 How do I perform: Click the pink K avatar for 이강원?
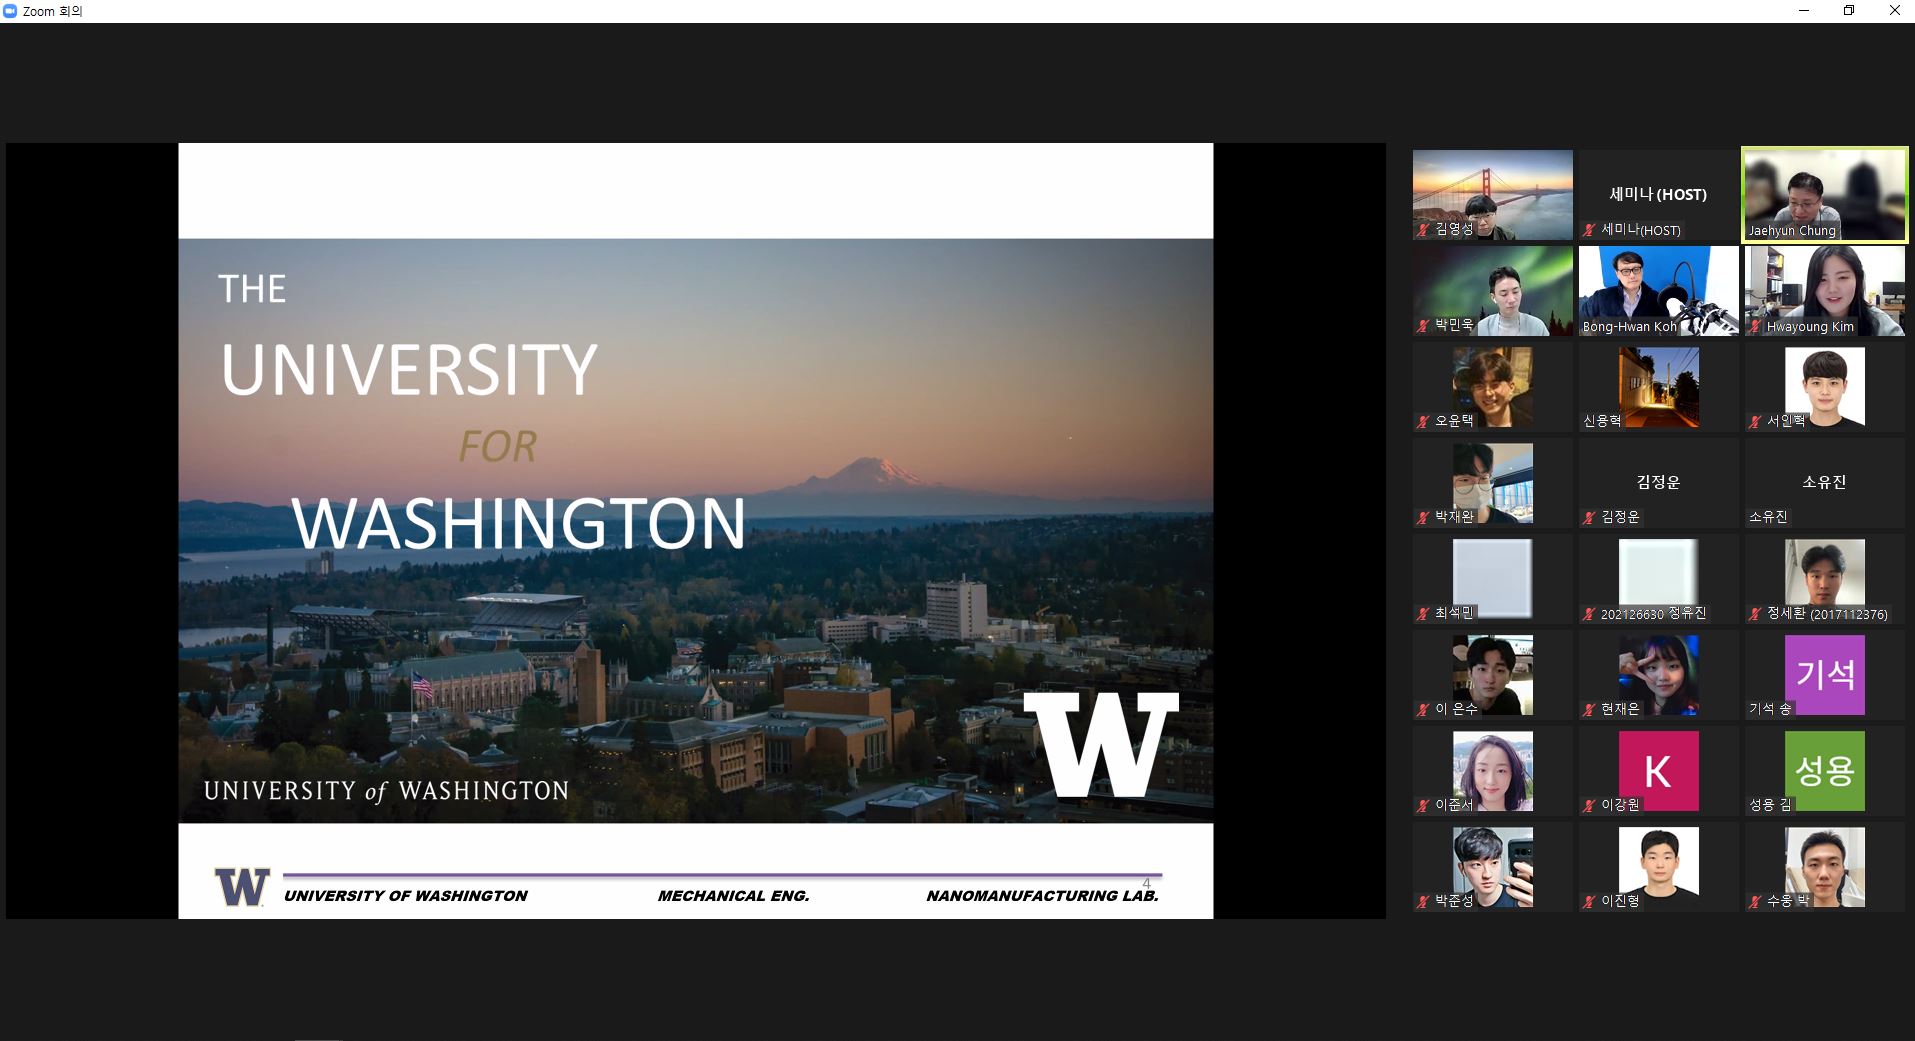pyautogui.click(x=1659, y=771)
